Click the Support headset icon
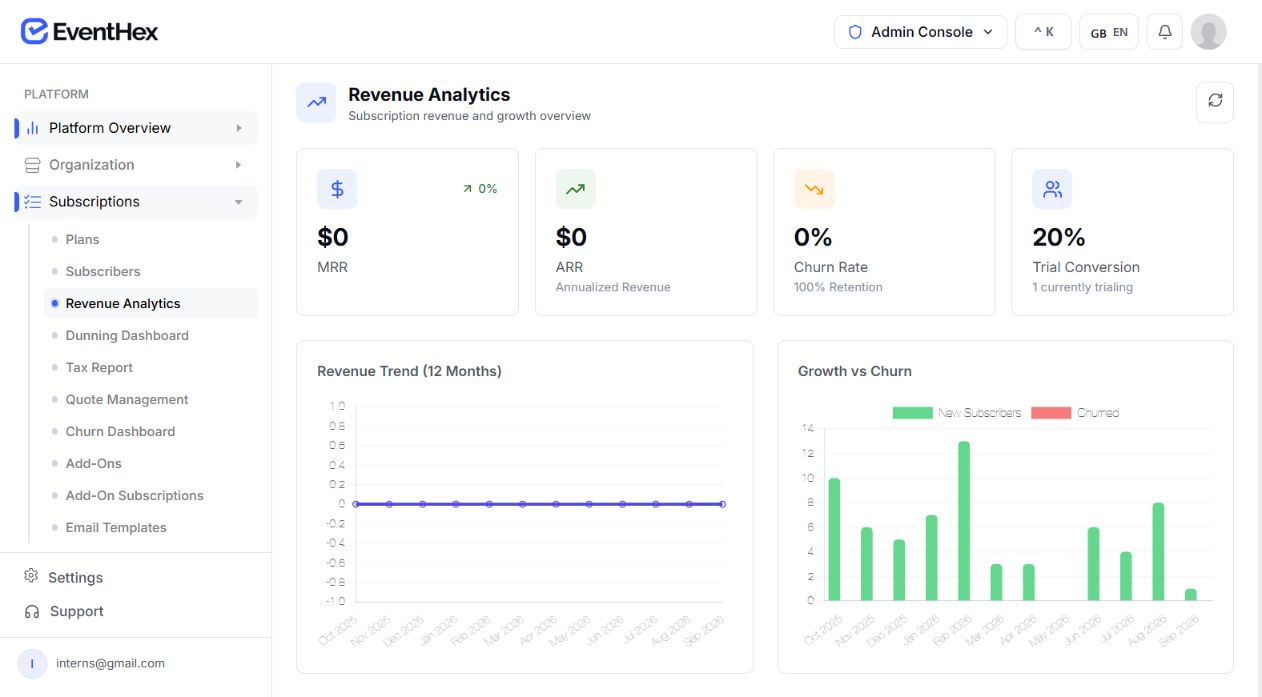Viewport: 1262px width, 697px height. (x=31, y=611)
